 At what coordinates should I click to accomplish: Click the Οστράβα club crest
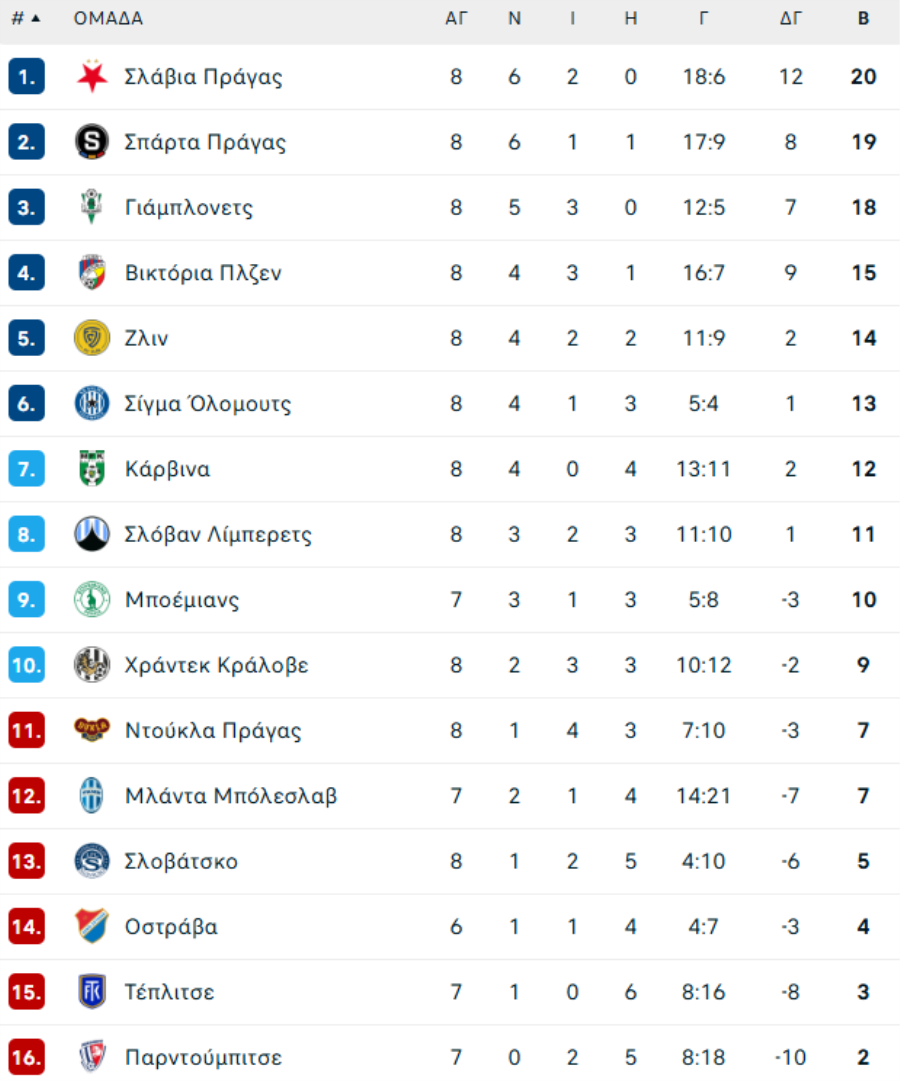[92, 926]
